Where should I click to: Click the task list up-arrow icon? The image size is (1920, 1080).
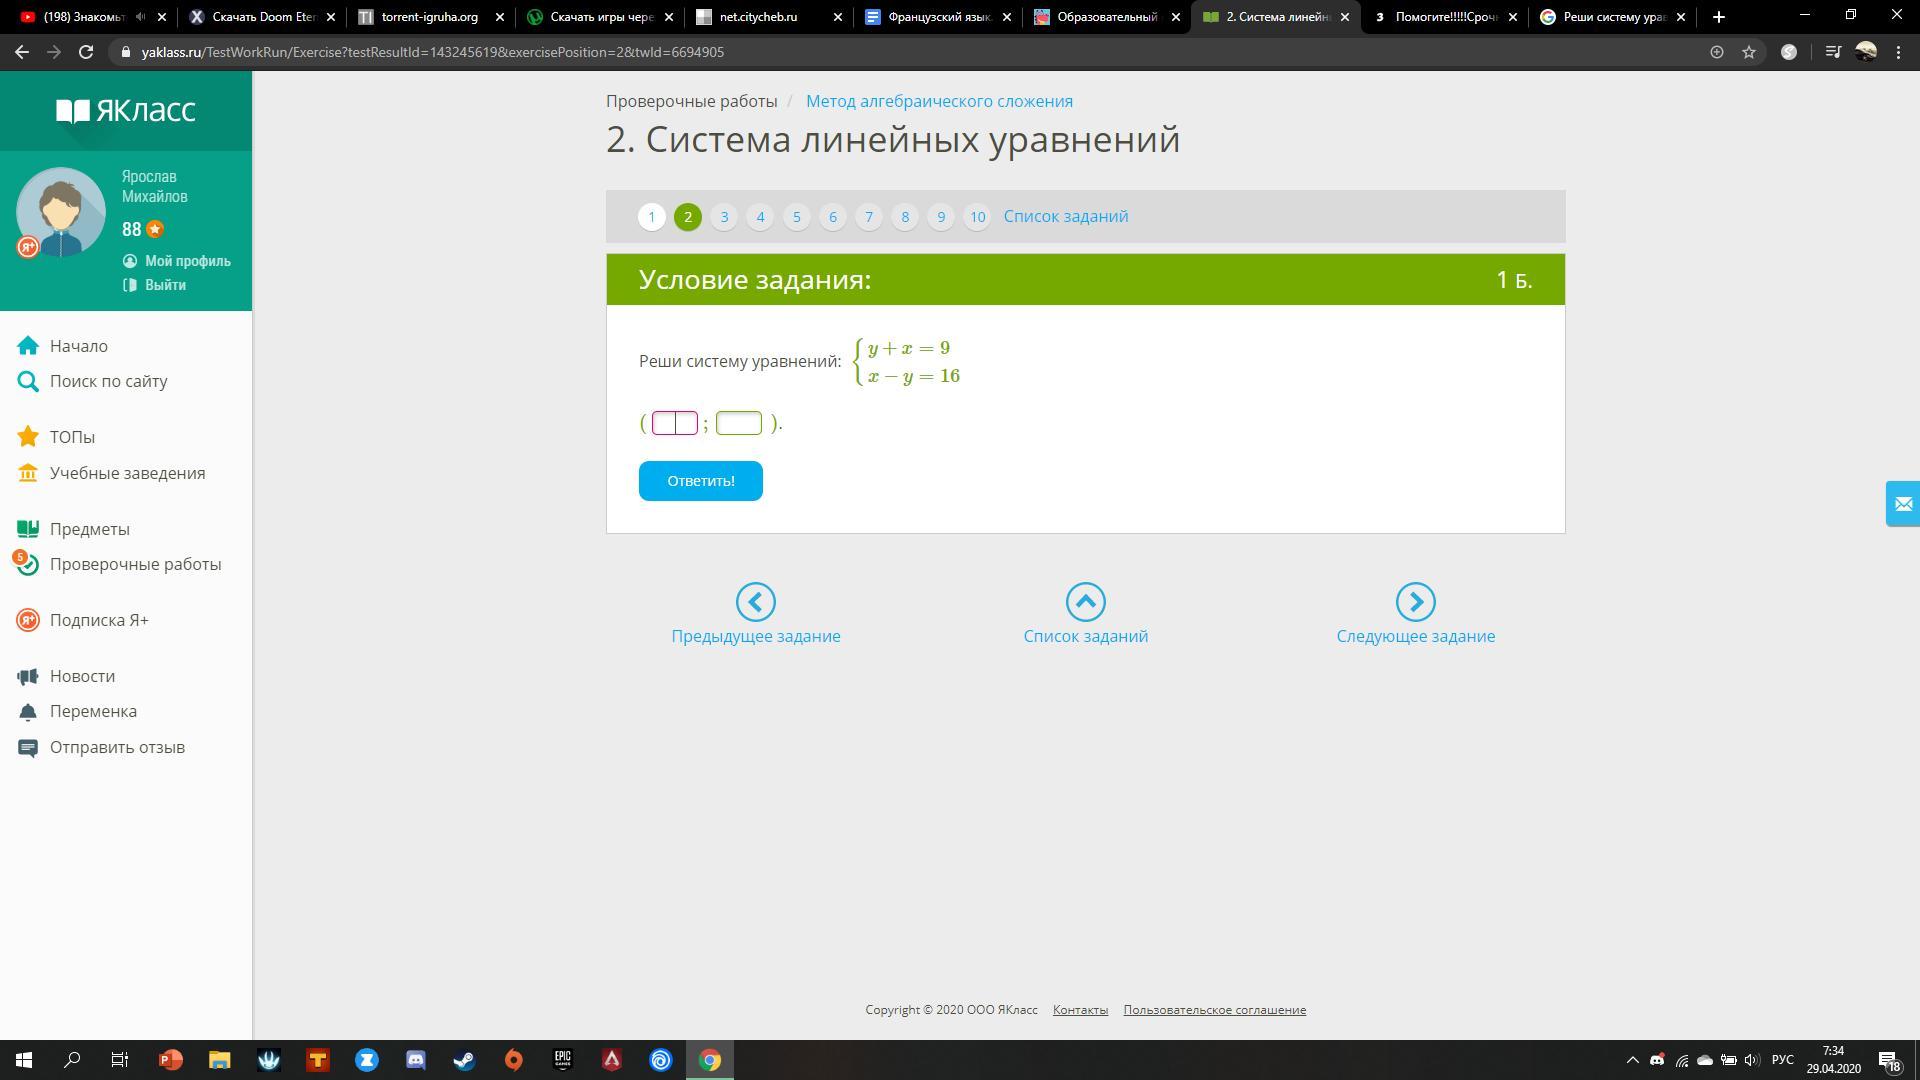pyautogui.click(x=1085, y=602)
